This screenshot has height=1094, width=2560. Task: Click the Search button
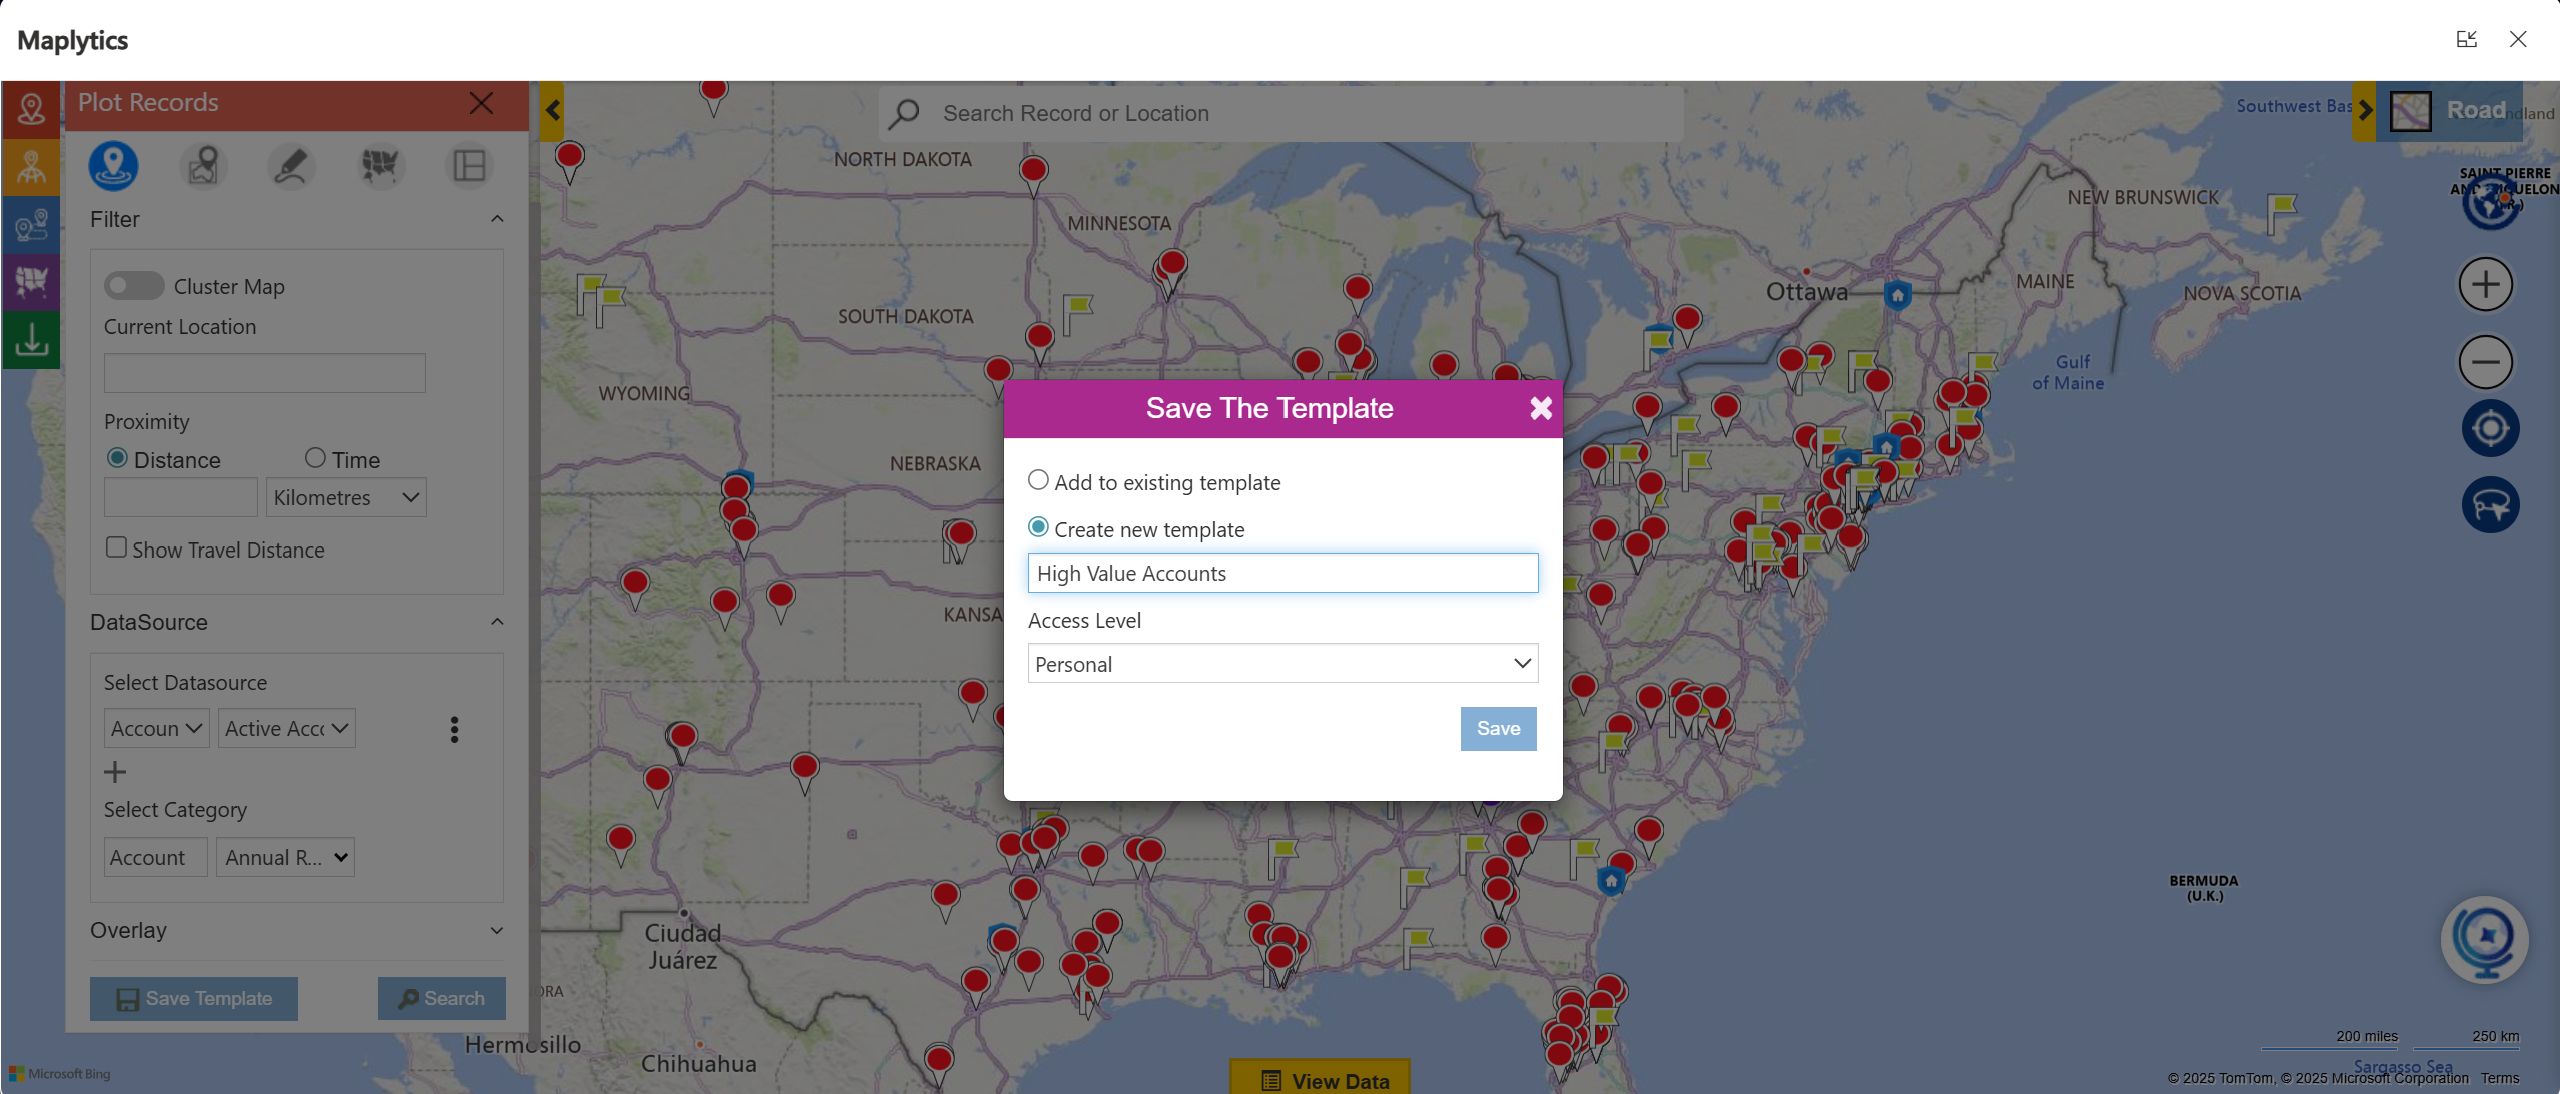441,999
